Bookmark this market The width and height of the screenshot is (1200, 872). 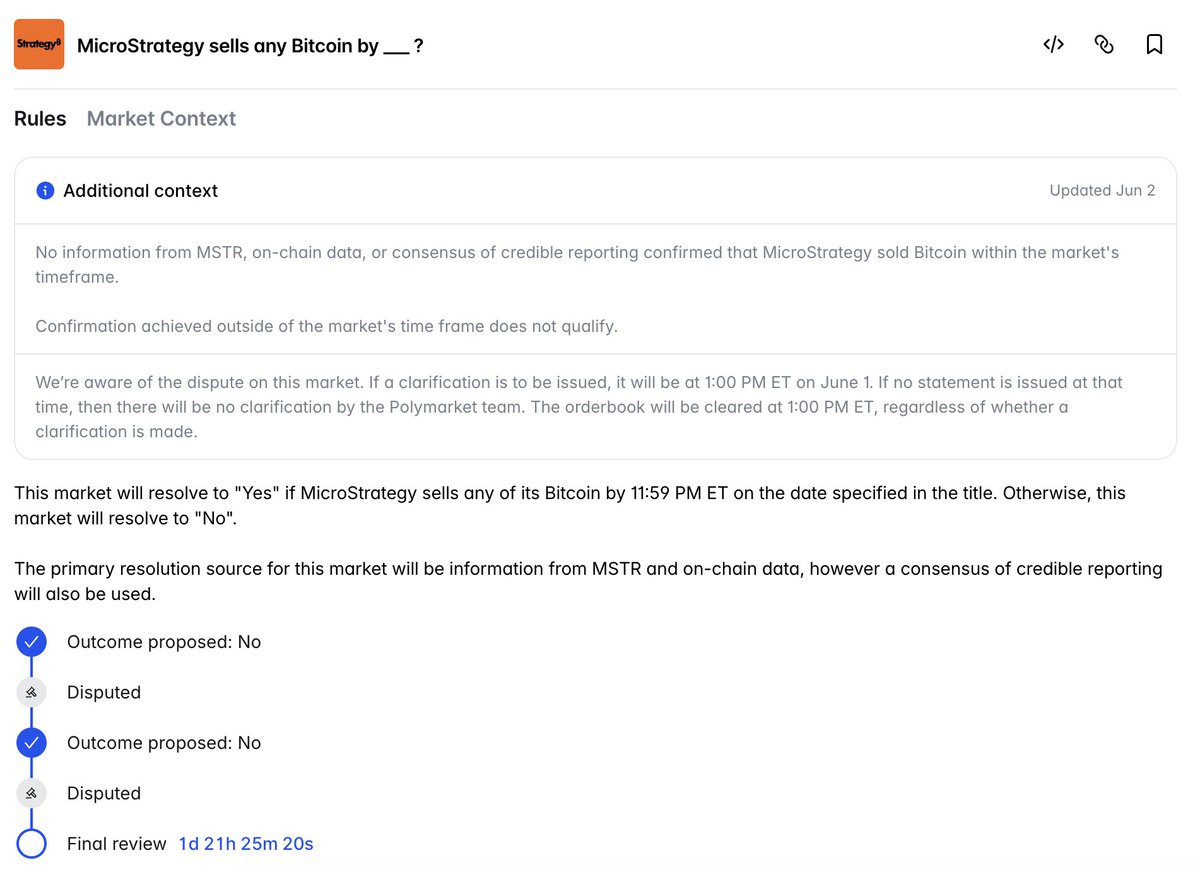[1154, 44]
